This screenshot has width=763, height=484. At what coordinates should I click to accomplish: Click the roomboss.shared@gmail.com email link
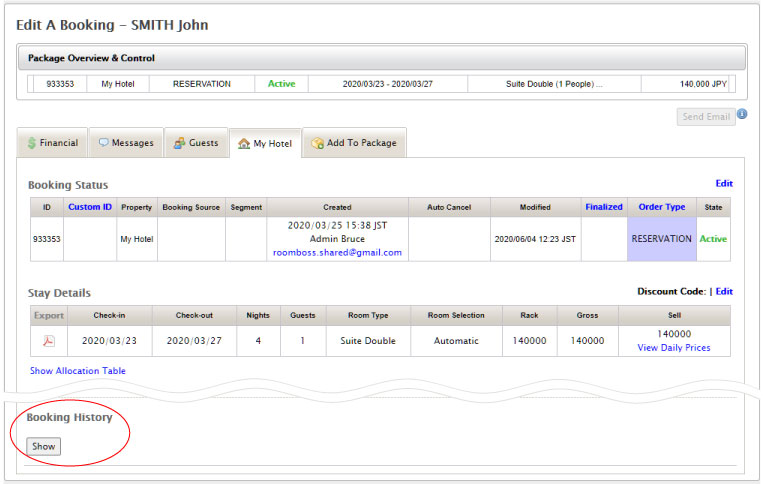337,253
